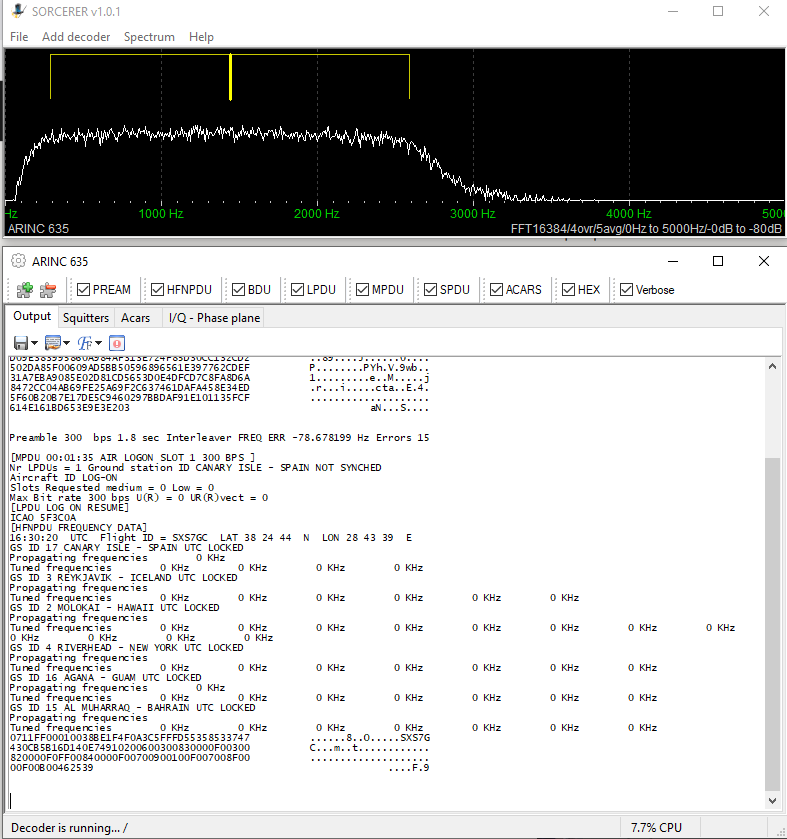The width and height of the screenshot is (787, 839).
Task: Click the 'ICAO 5F3C0A' line
Action: click(x=43, y=517)
